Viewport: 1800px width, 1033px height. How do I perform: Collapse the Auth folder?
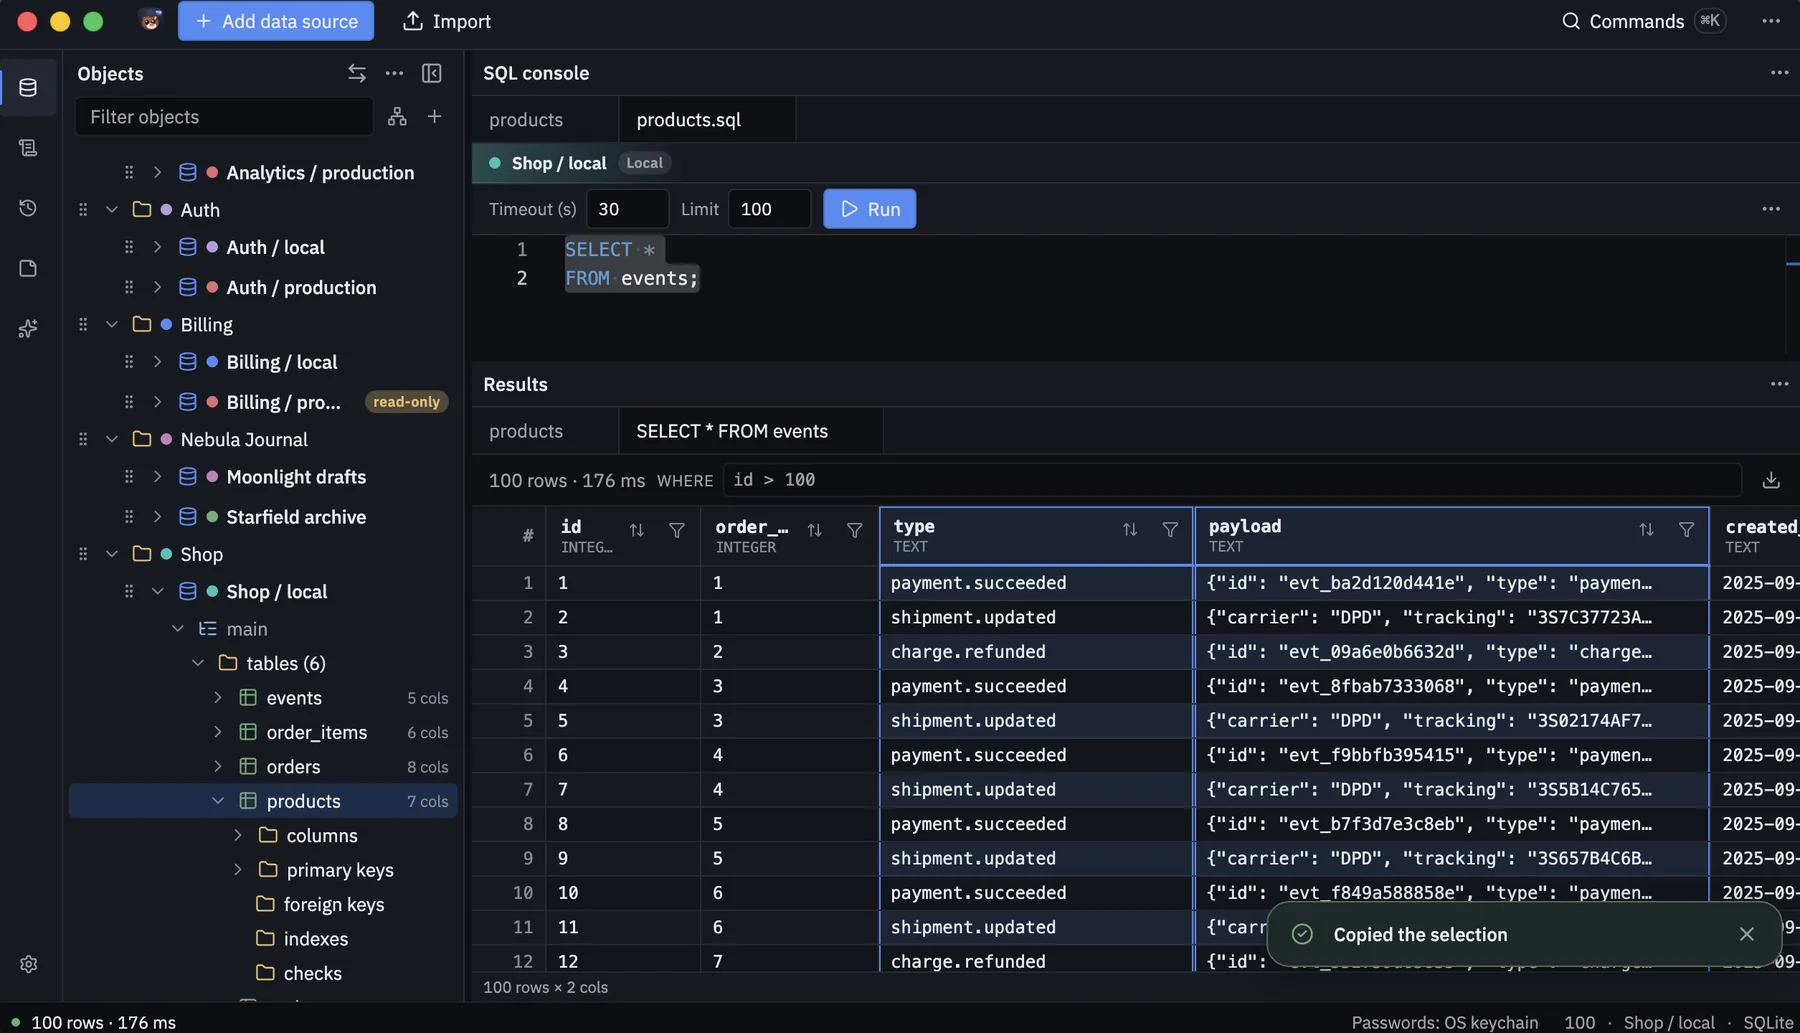[112, 210]
